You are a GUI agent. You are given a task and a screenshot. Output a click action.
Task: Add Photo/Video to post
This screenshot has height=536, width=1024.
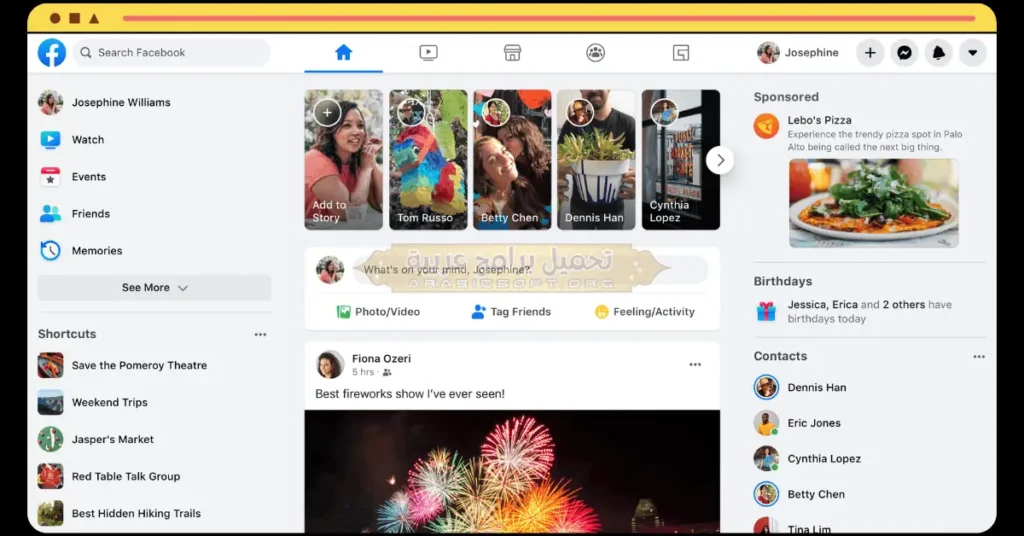click(379, 312)
